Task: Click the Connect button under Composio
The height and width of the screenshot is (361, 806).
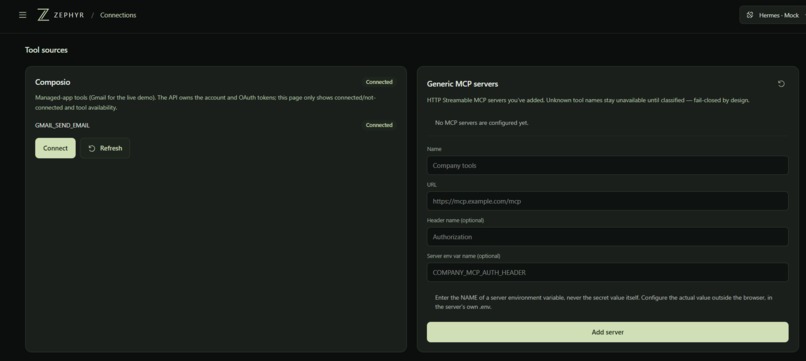Action: pyautogui.click(x=55, y=148)
